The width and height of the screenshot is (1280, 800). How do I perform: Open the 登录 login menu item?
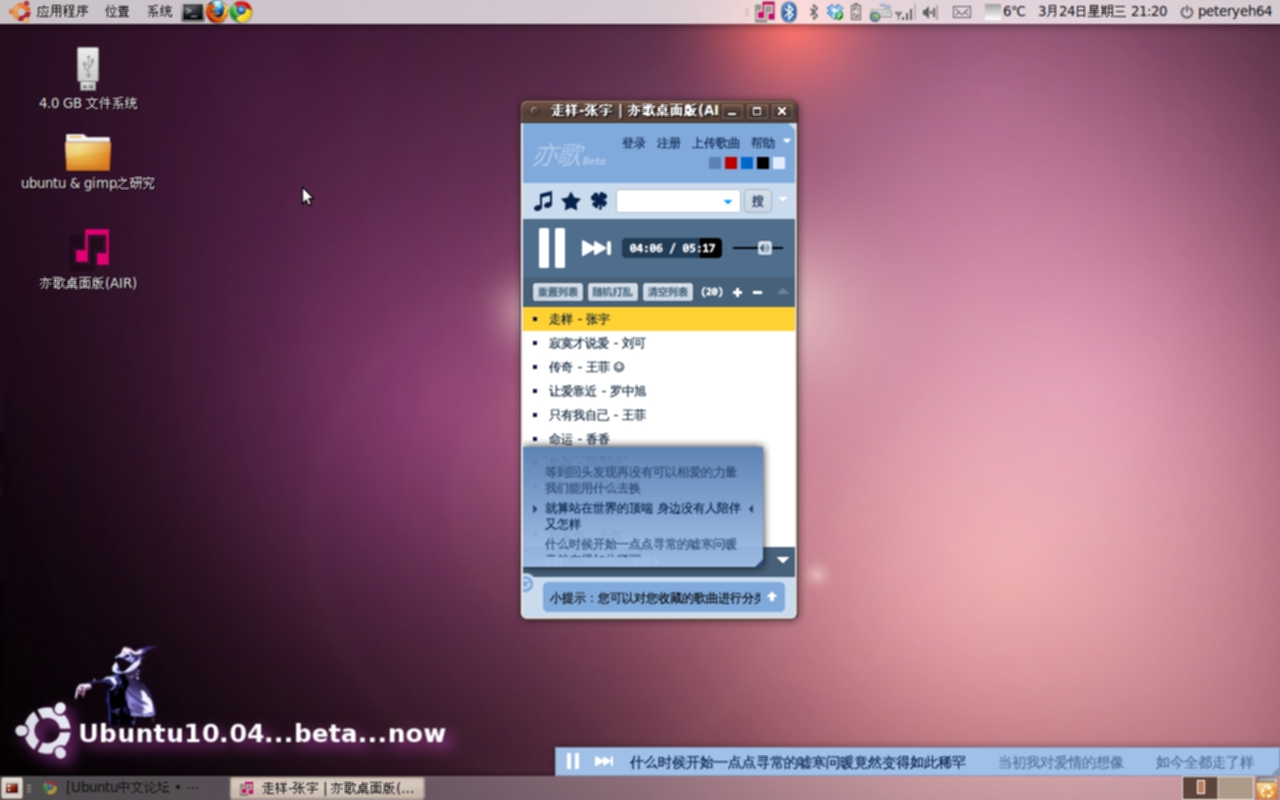pos(634,143)
